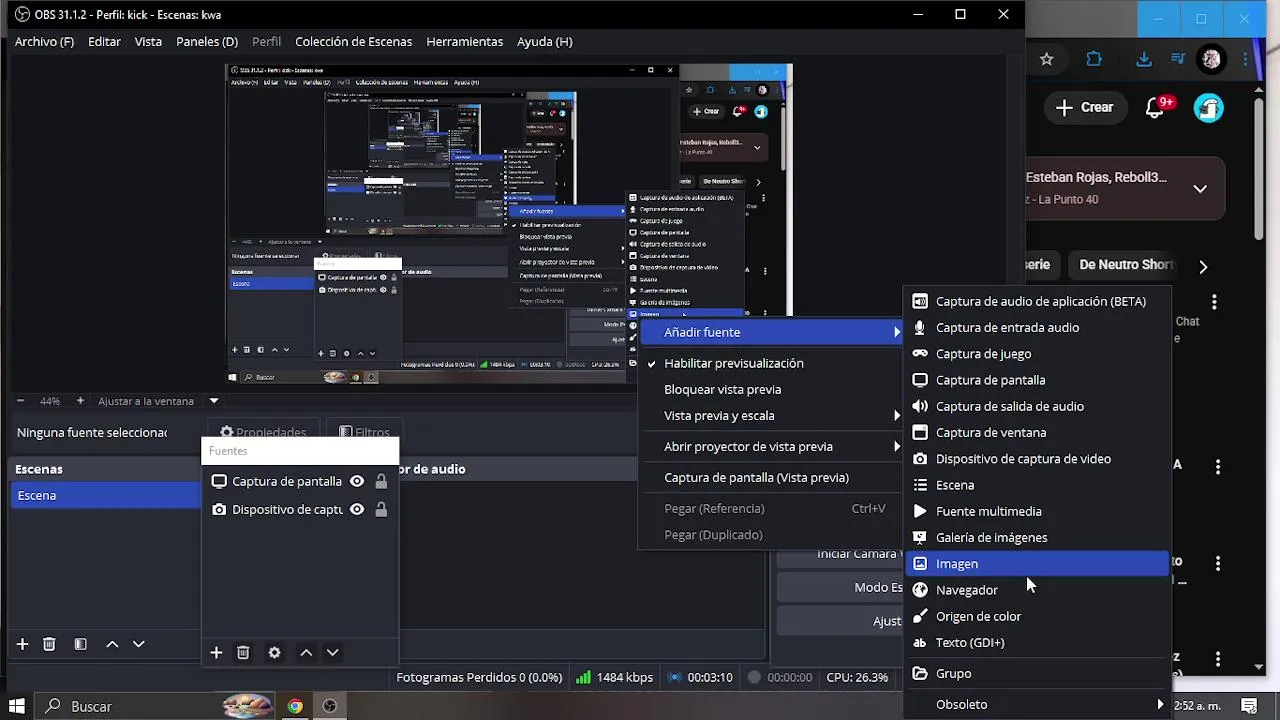The image size is (1280, 720).
Task: Toggle visibility eye of Captura de pantalla source
Action: [357, 481]
